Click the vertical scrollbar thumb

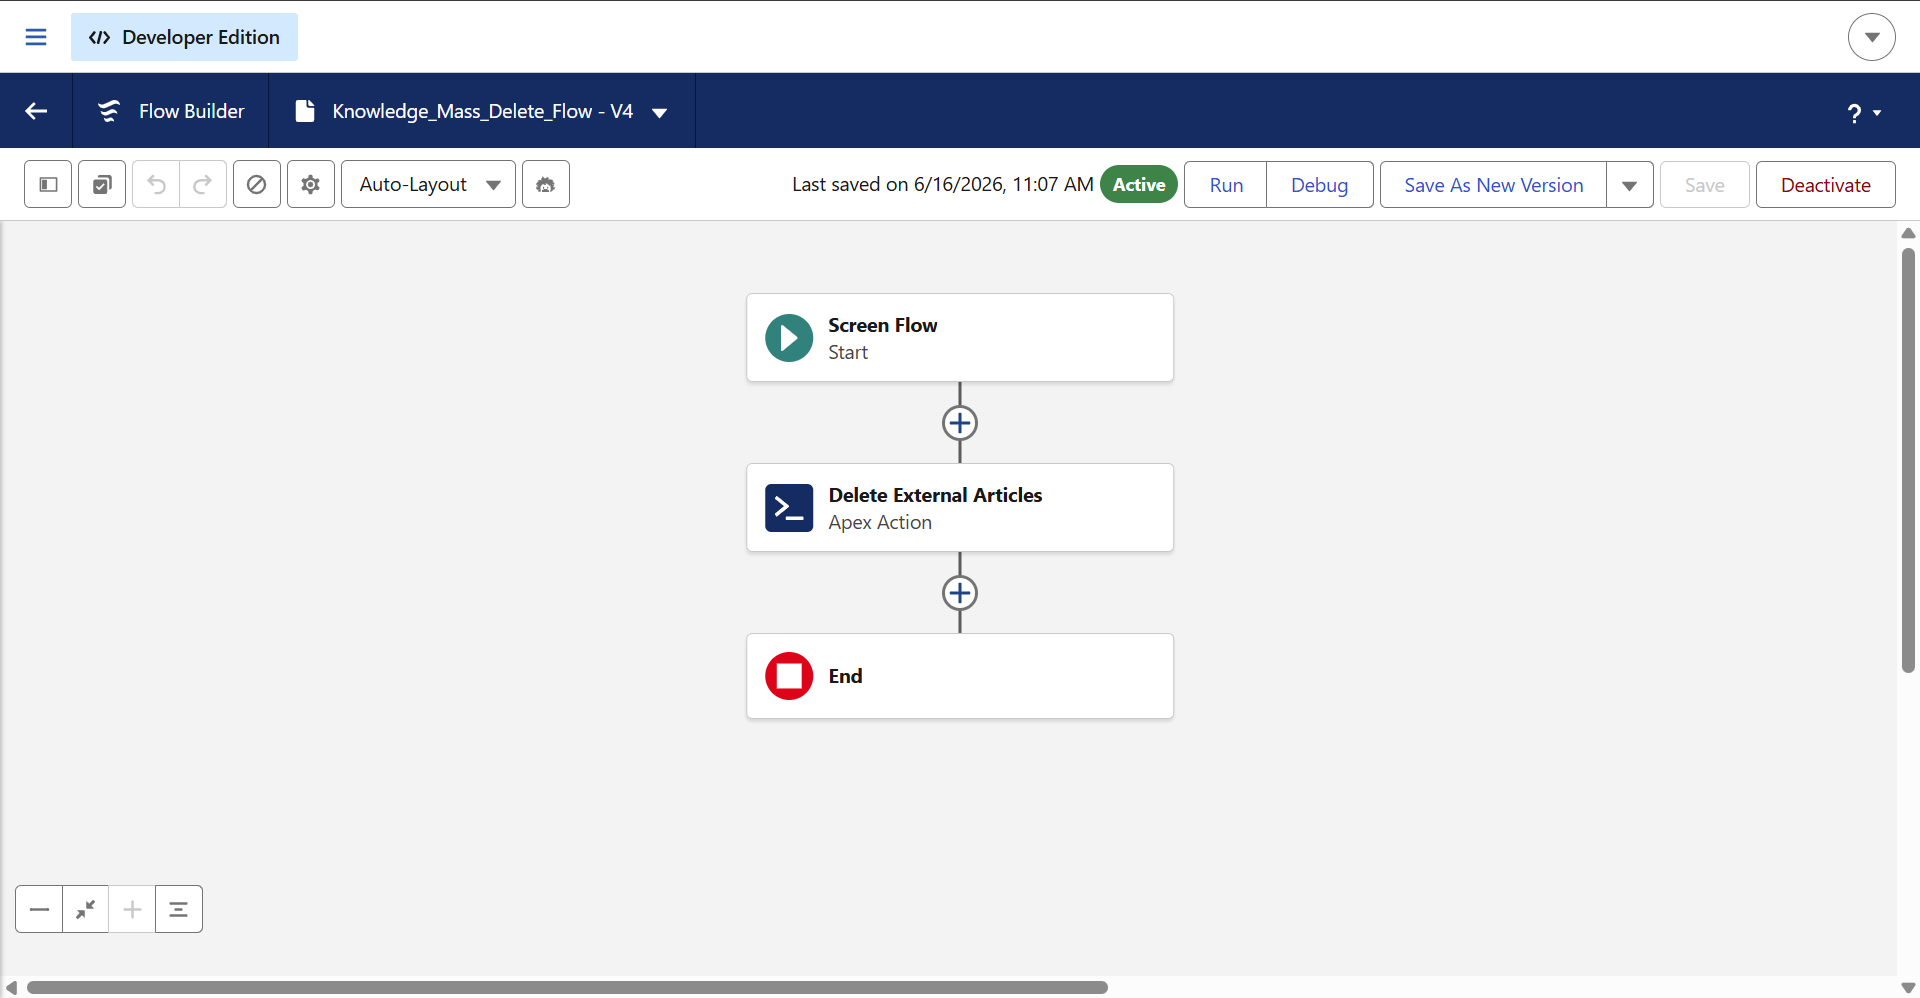click(1908, 460)
